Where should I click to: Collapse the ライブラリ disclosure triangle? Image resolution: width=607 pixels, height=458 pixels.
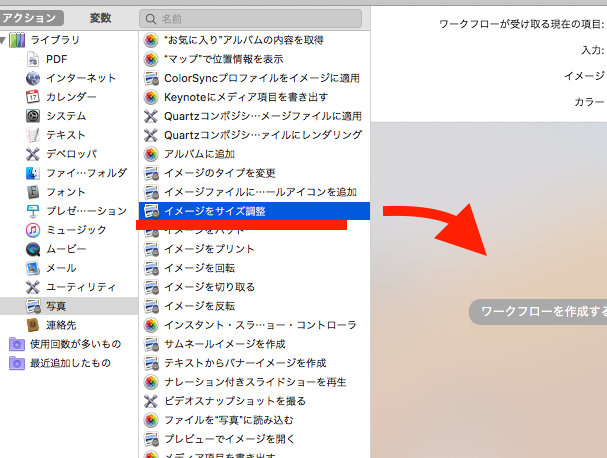pos(3,40)
